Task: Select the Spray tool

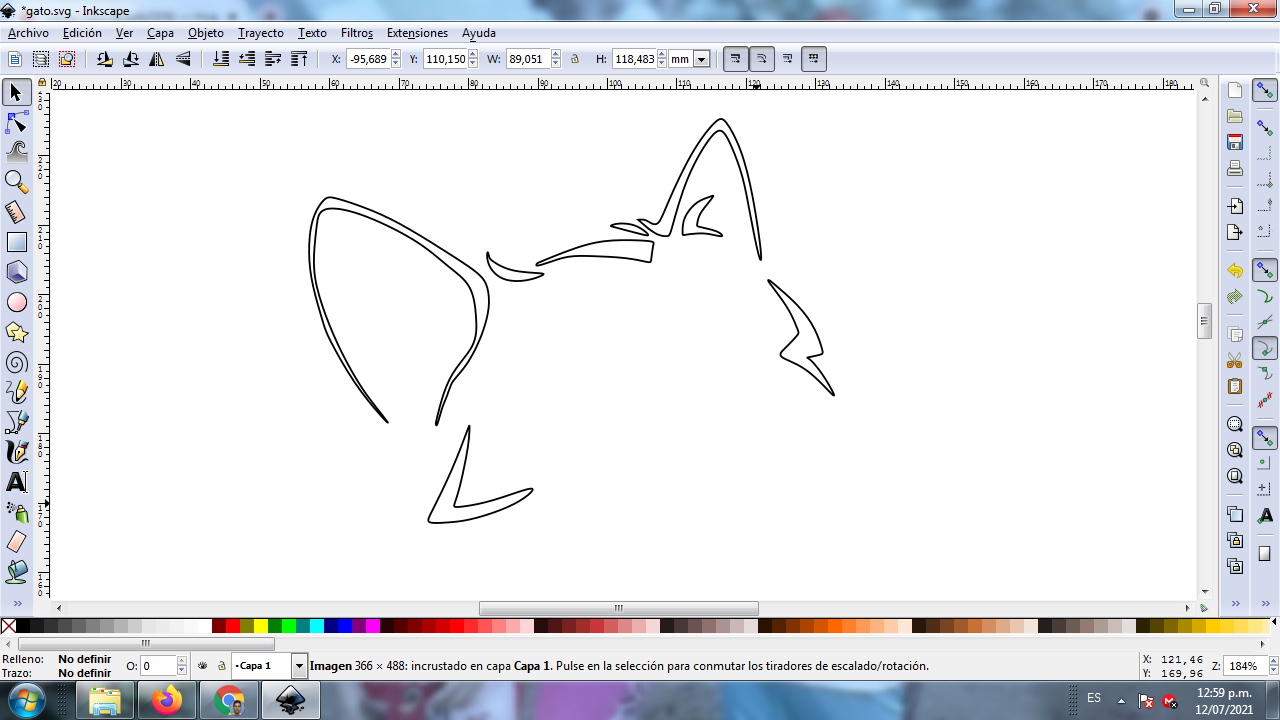Action: point(16,512)
